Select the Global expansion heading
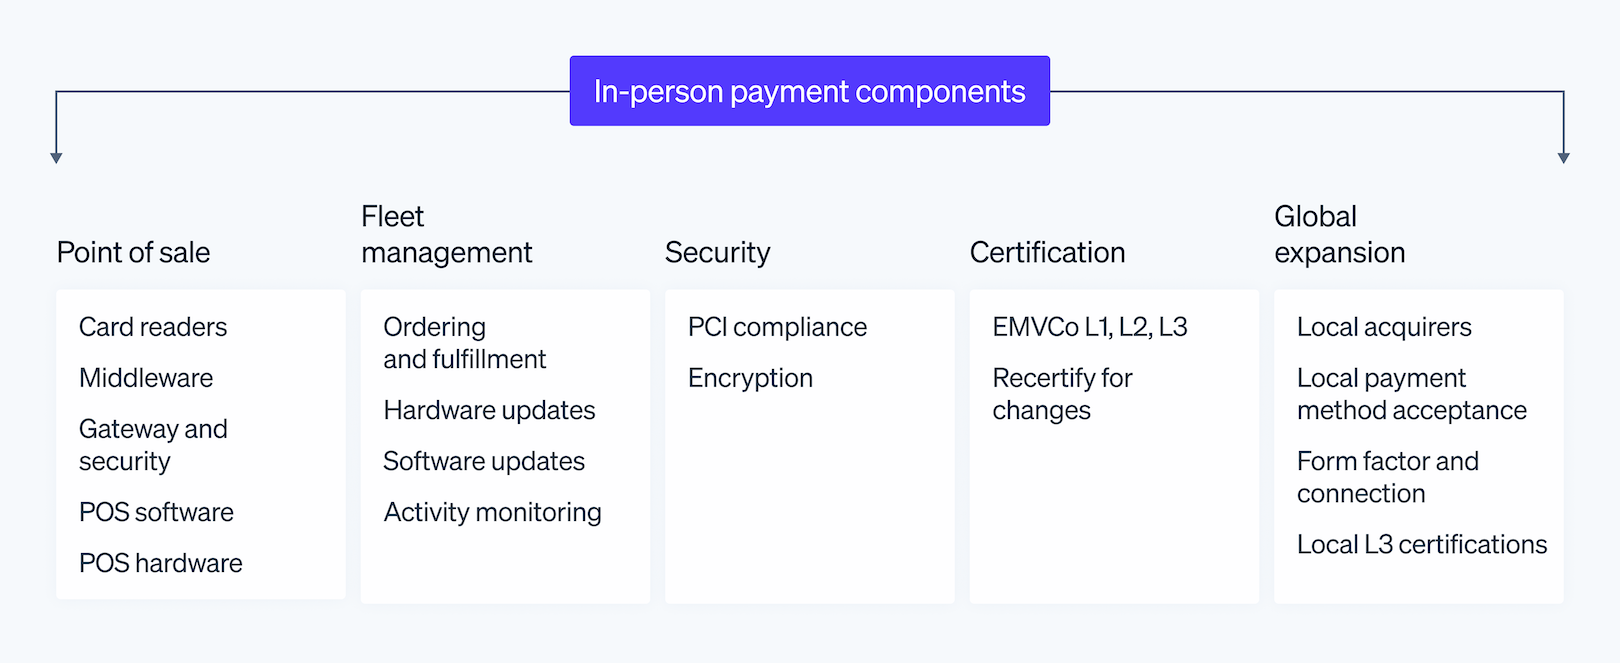Image resolution: width=1620 pixels, height=663 pixels. (1339, 234)
